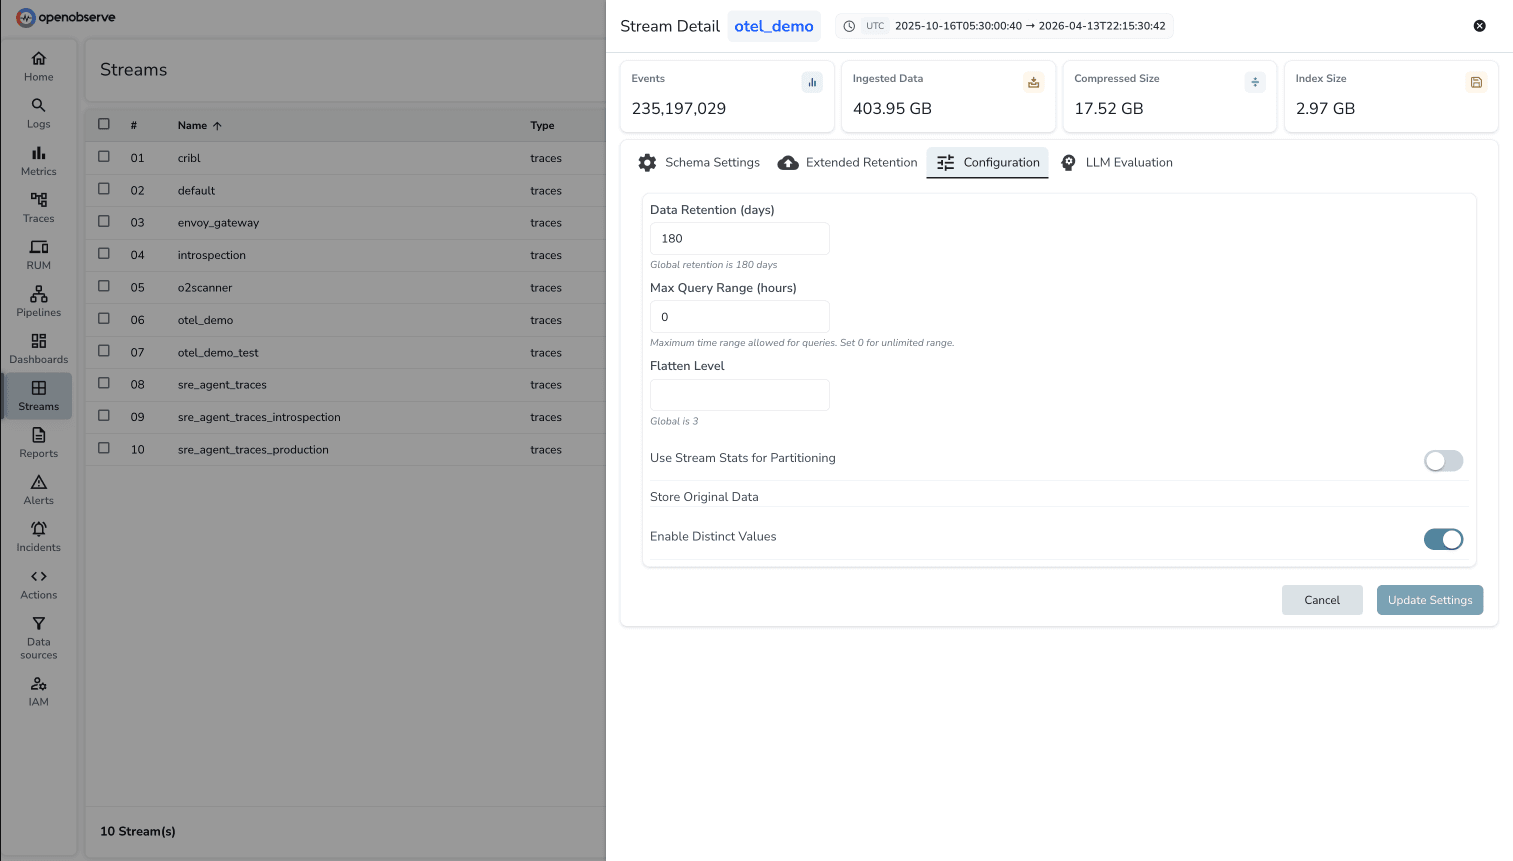Disable the Enable Distinct Values toggle
This screenshot has width=1513, height=861.
[x=1443, y=539]
